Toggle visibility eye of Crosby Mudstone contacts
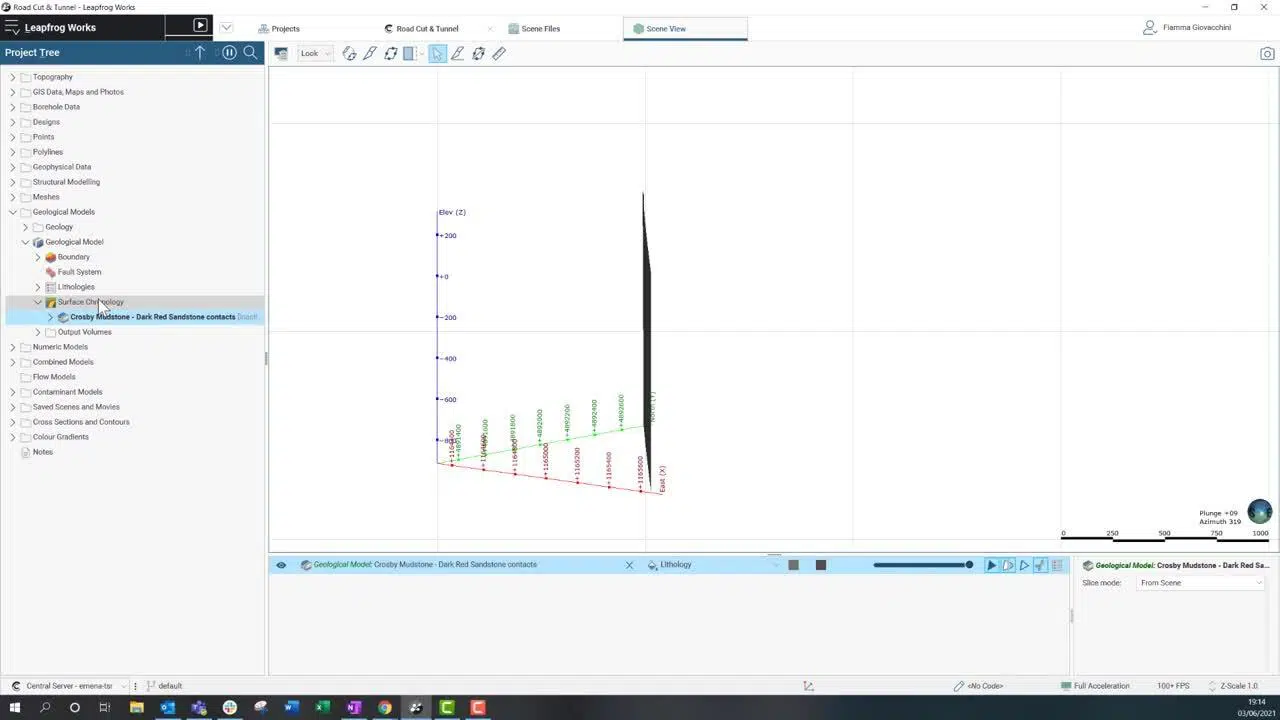Image resolution: width=1280 pixels, height=720 pixels. (x=281, y=565)
